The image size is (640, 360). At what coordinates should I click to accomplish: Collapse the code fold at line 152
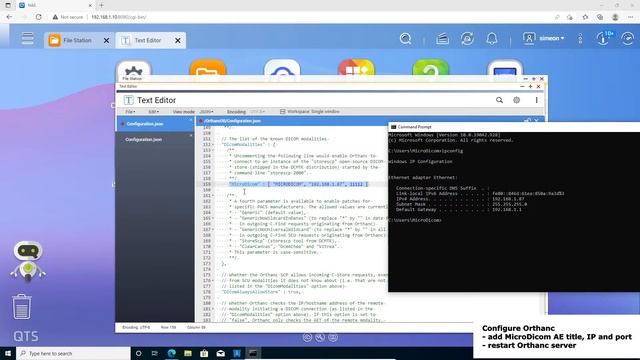(x=213, y=144)
